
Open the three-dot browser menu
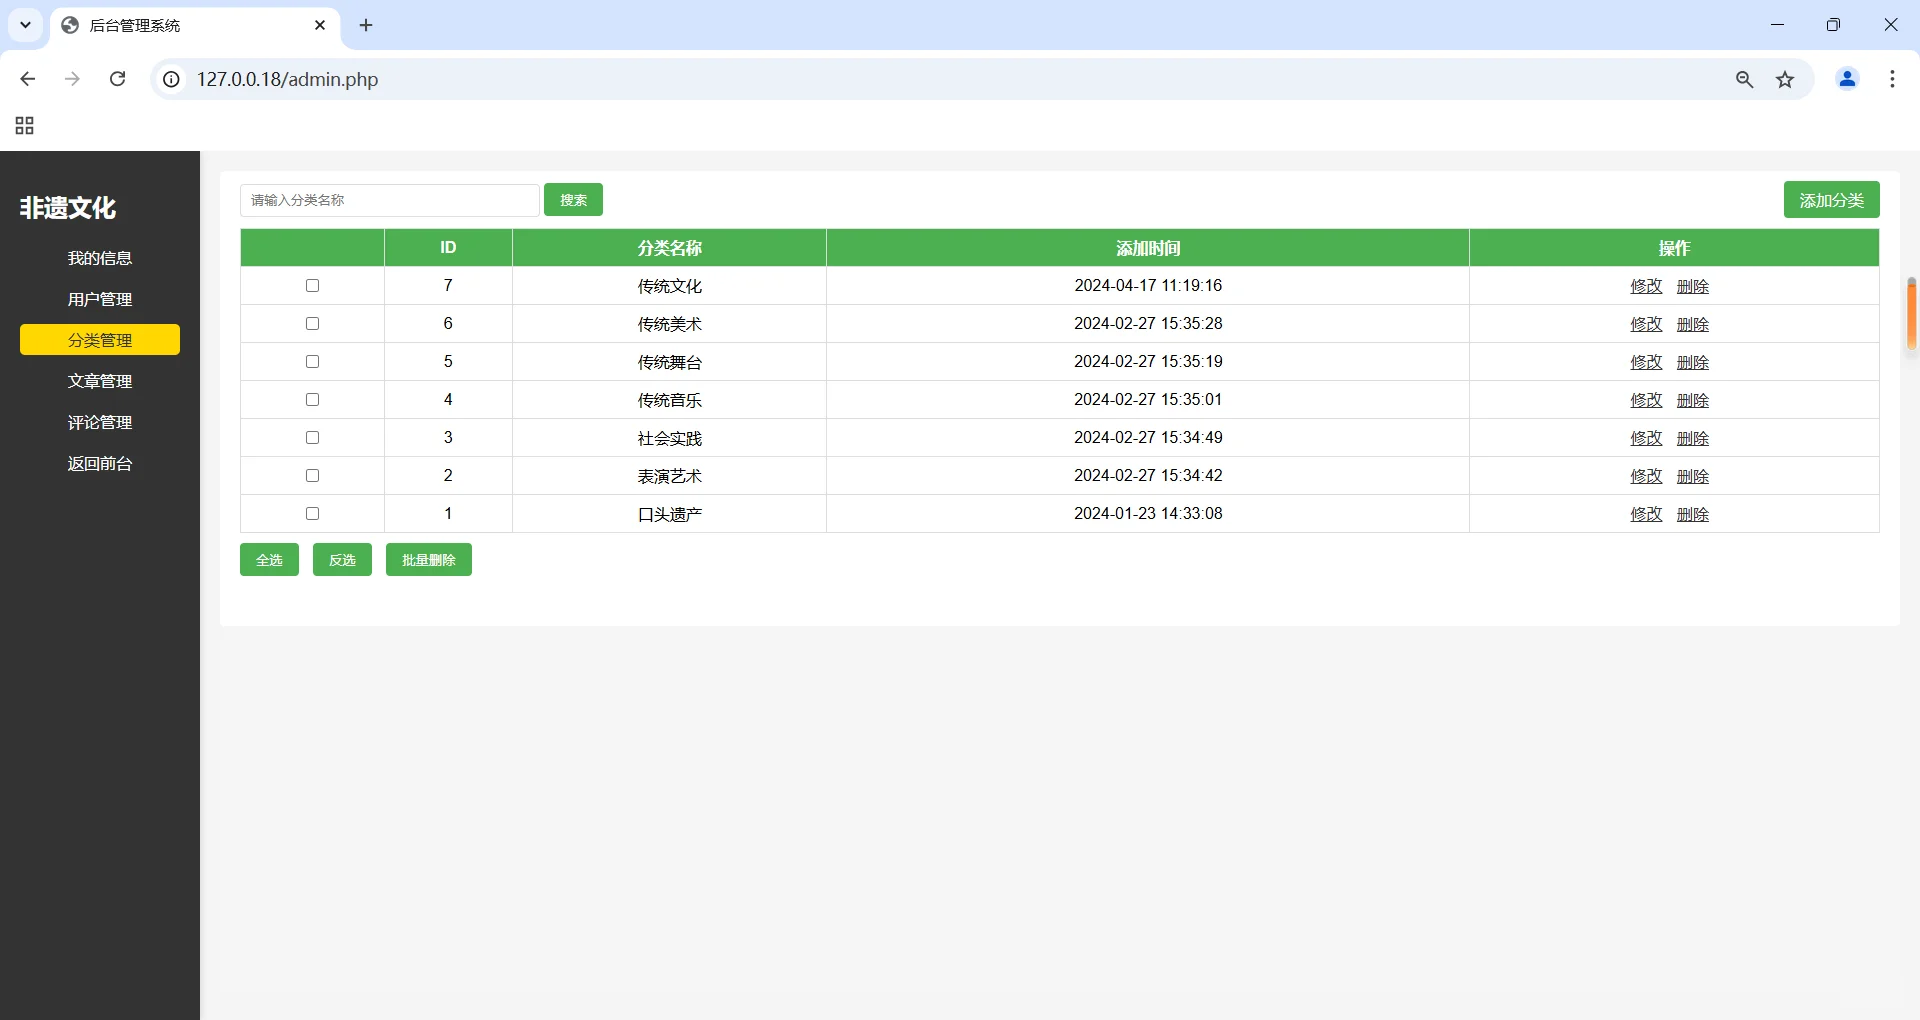(x=1893, y=79)
